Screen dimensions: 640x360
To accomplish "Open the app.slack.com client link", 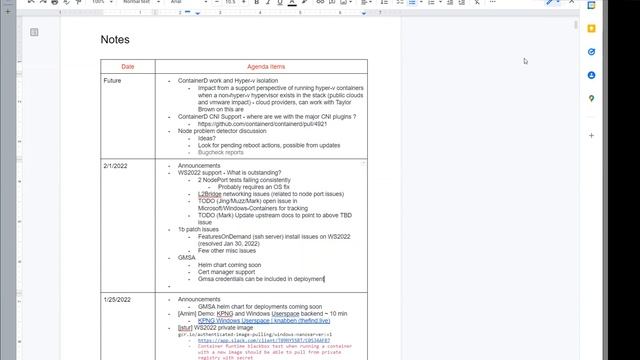I will 264,340.
